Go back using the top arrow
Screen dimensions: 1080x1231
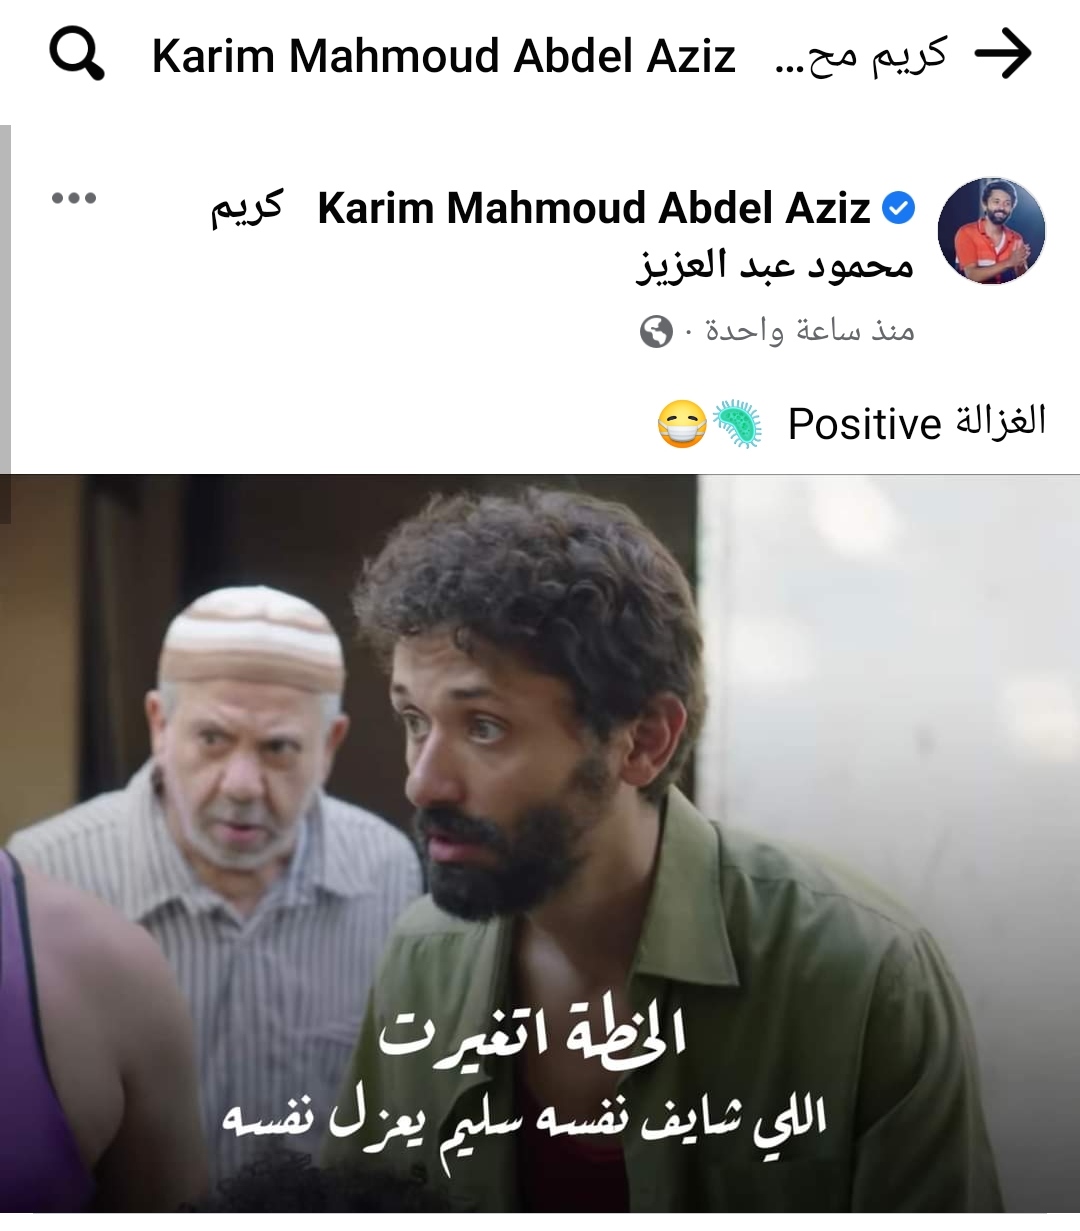pyautogui.click(x=1003, y=54)
